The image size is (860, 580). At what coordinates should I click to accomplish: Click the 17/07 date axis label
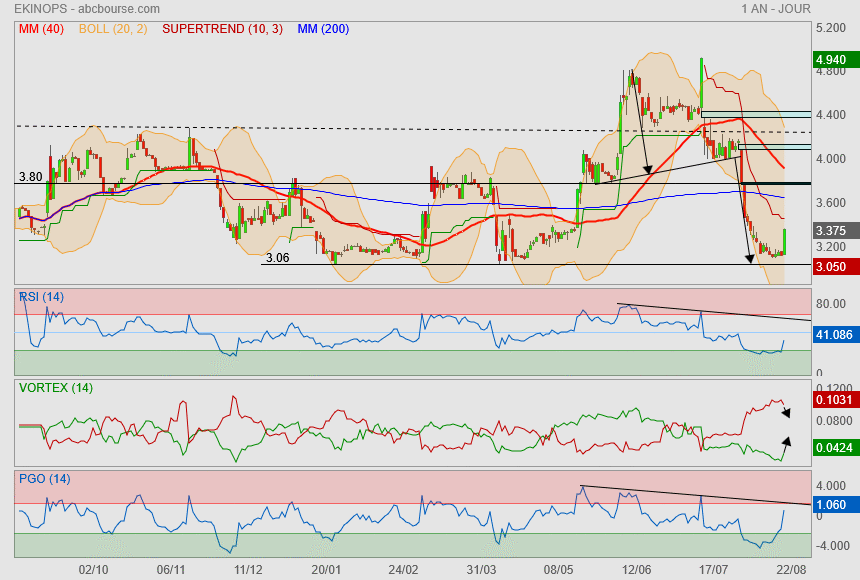point(714,570)
